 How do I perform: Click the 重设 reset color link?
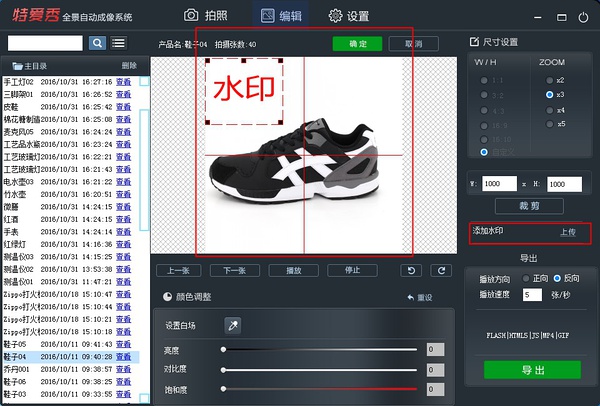click(420, 297)
